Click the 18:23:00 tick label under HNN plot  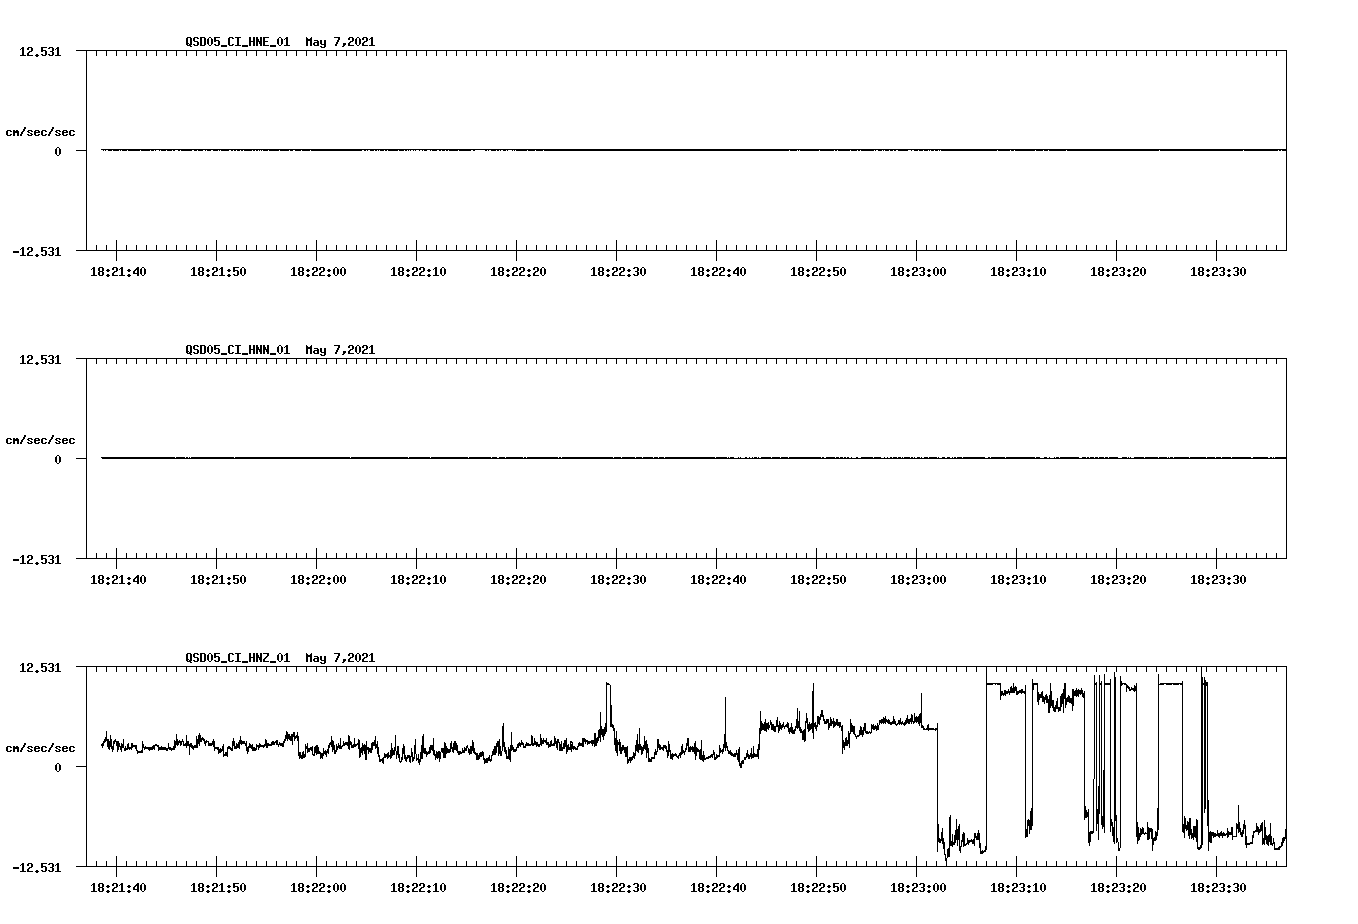point(917,578)
